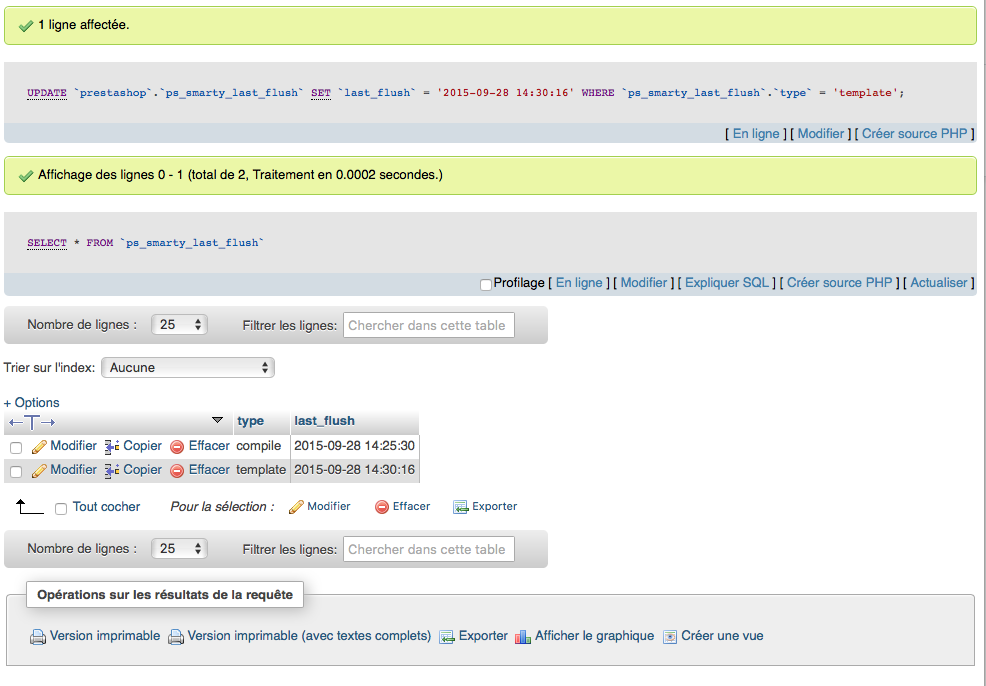Click the 'template' type cell

click(x=261, y=470)
